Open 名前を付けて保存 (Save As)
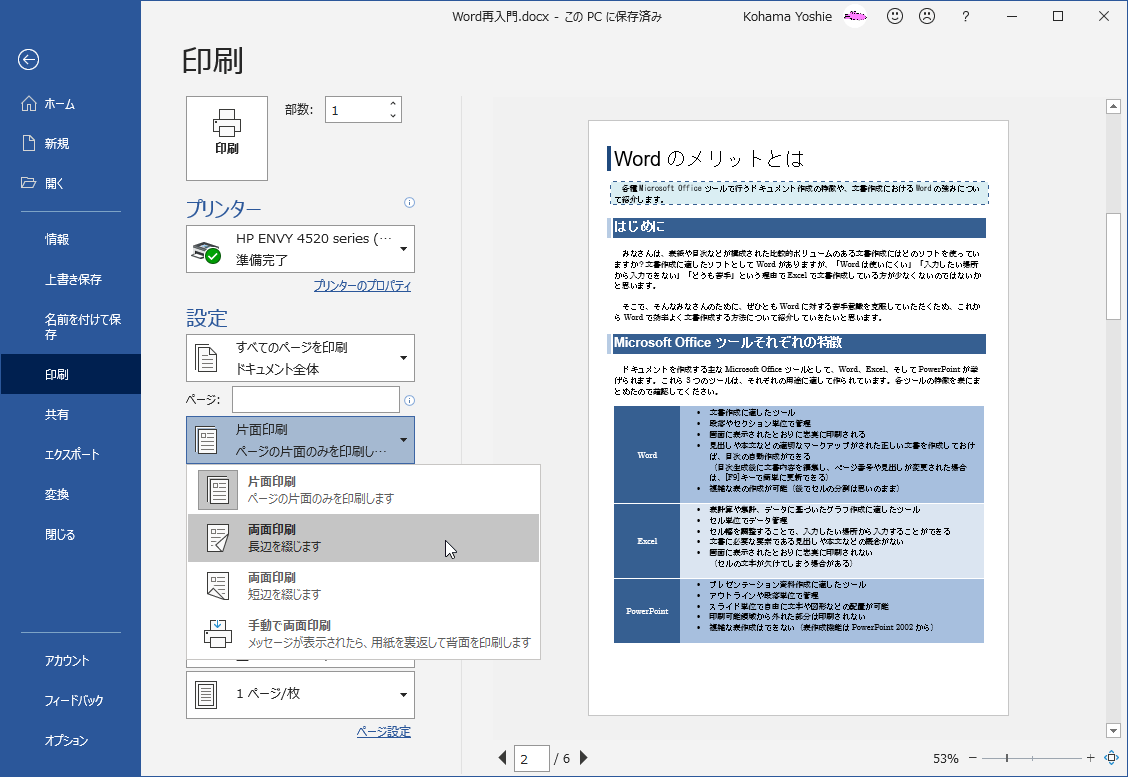This screenshot has width=1128, height=777. click(70, 327)
